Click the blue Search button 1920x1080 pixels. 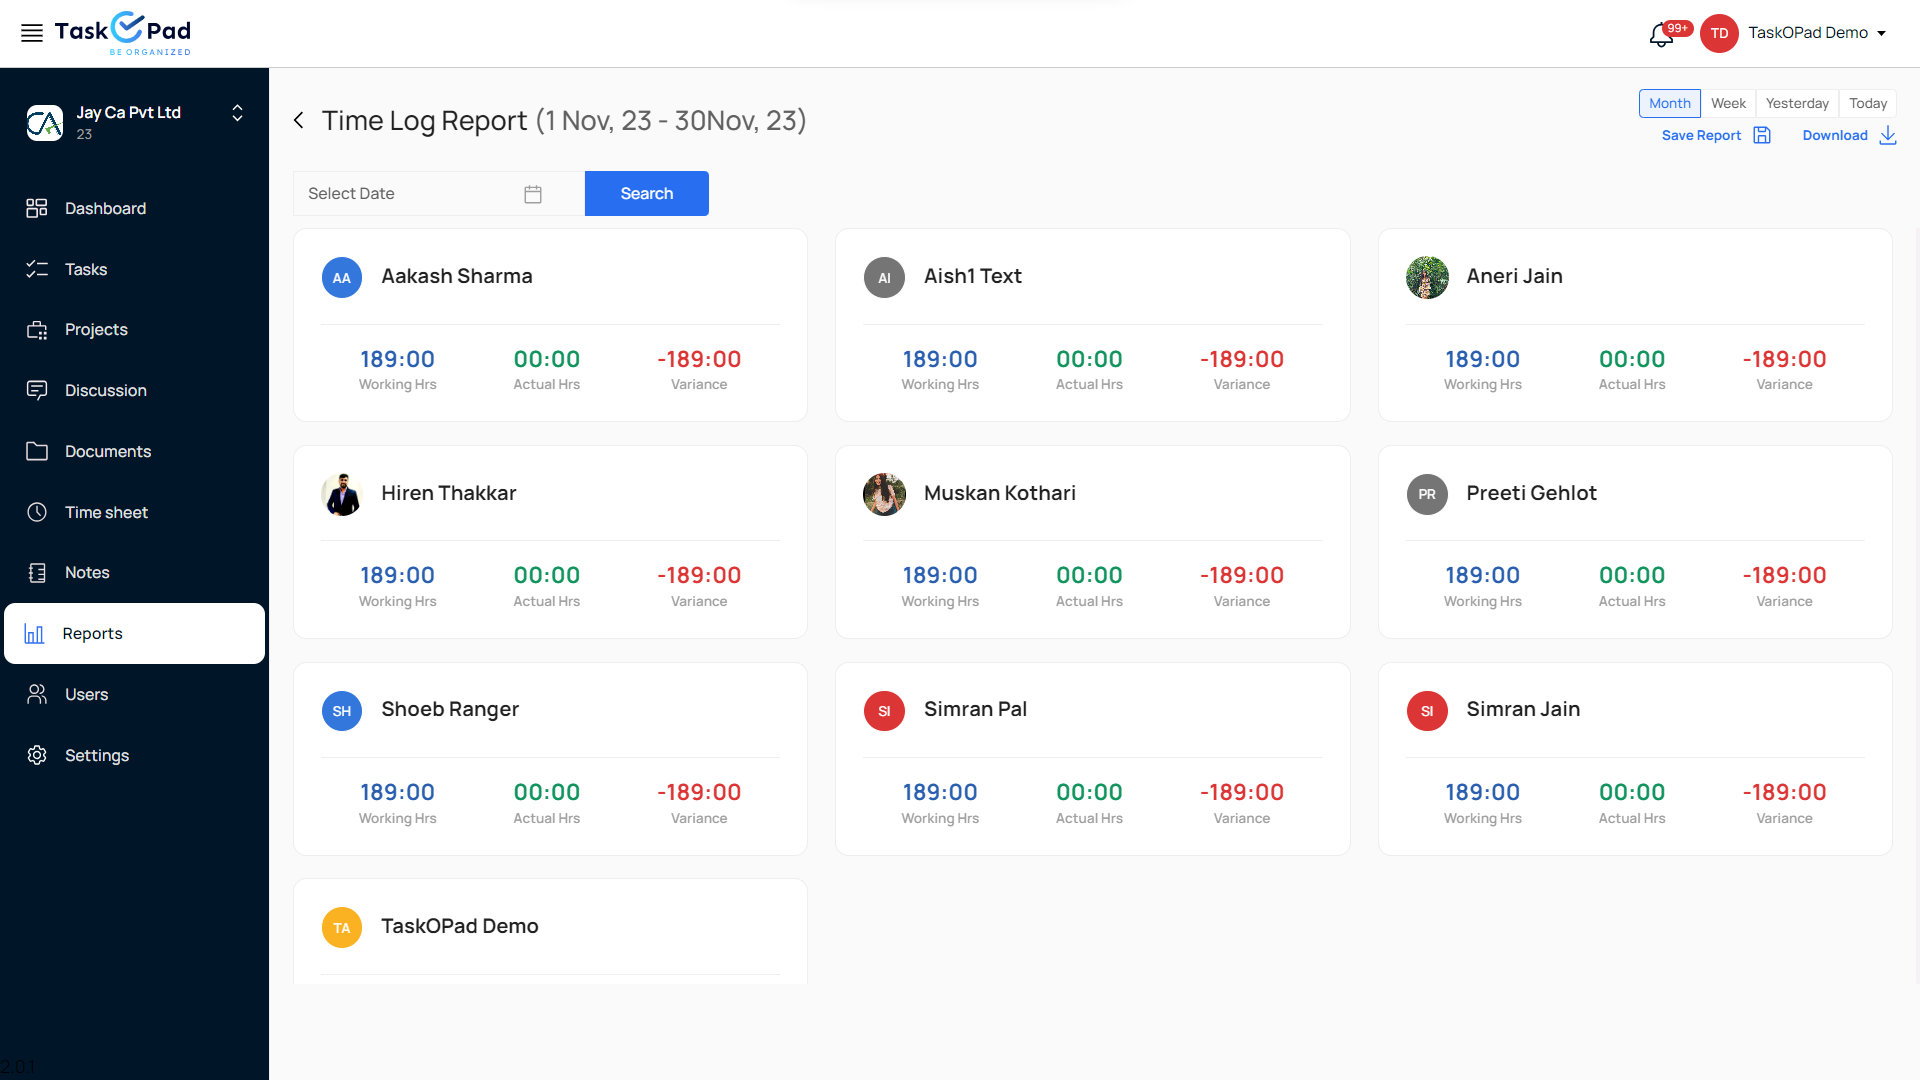click(646, 193)
